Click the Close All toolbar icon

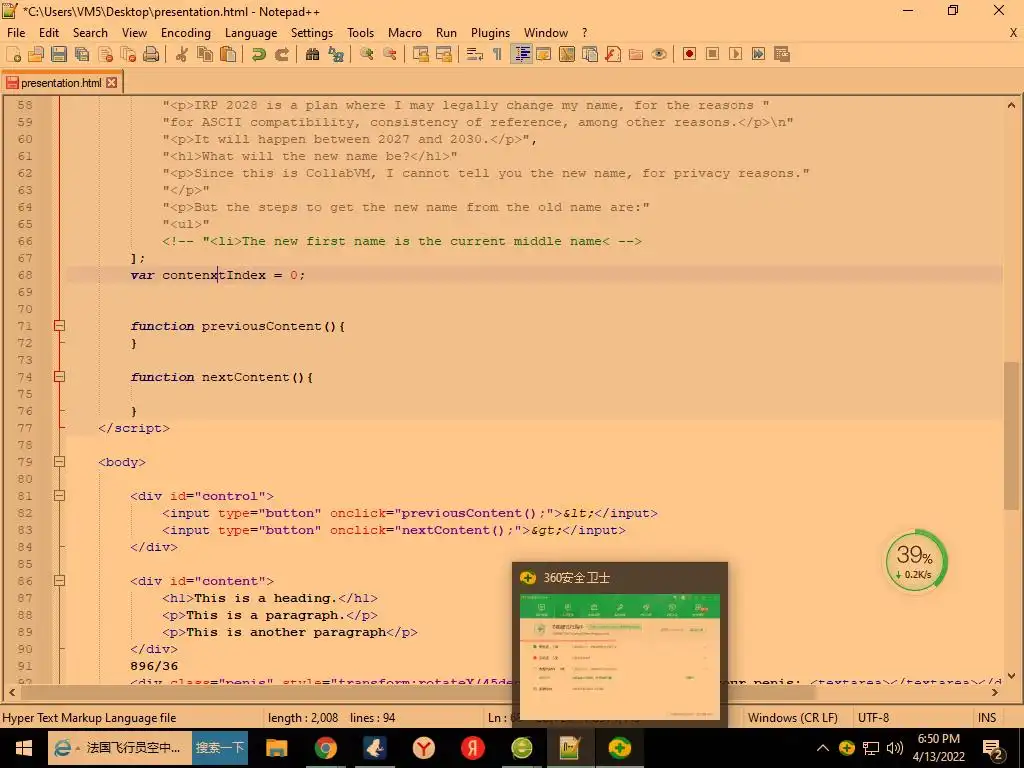click(128, 54)
